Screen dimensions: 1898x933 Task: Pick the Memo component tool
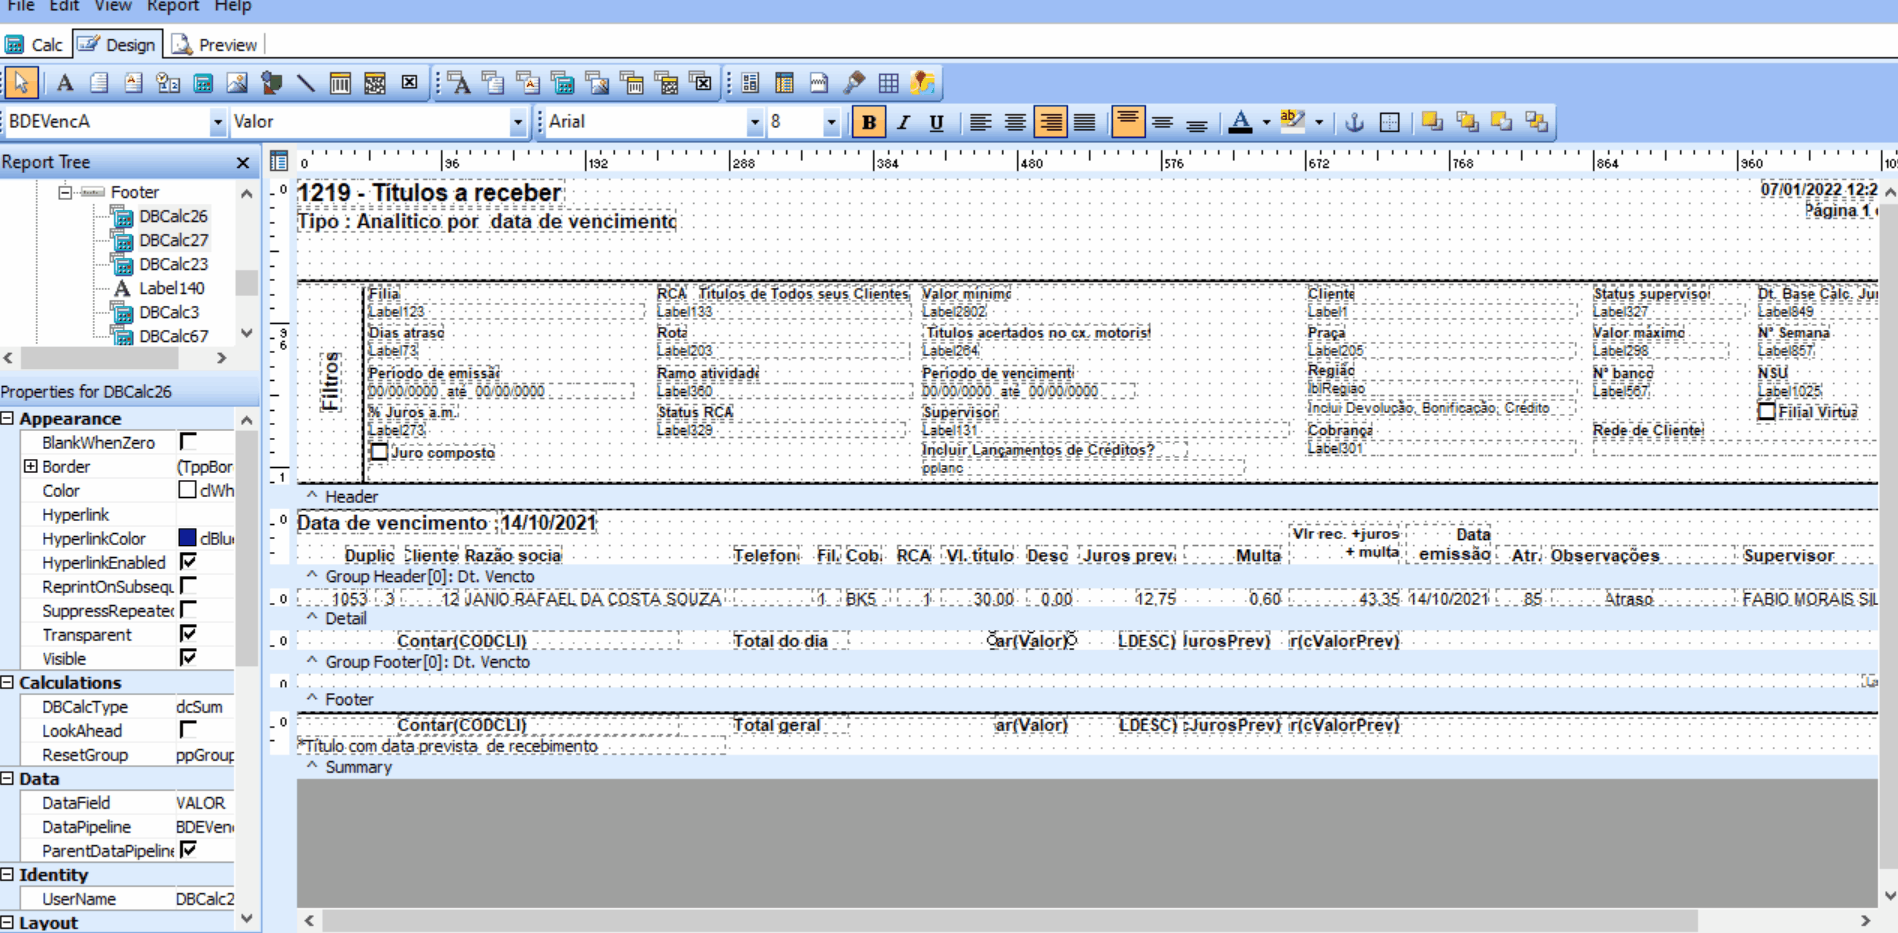pos(98,83)
